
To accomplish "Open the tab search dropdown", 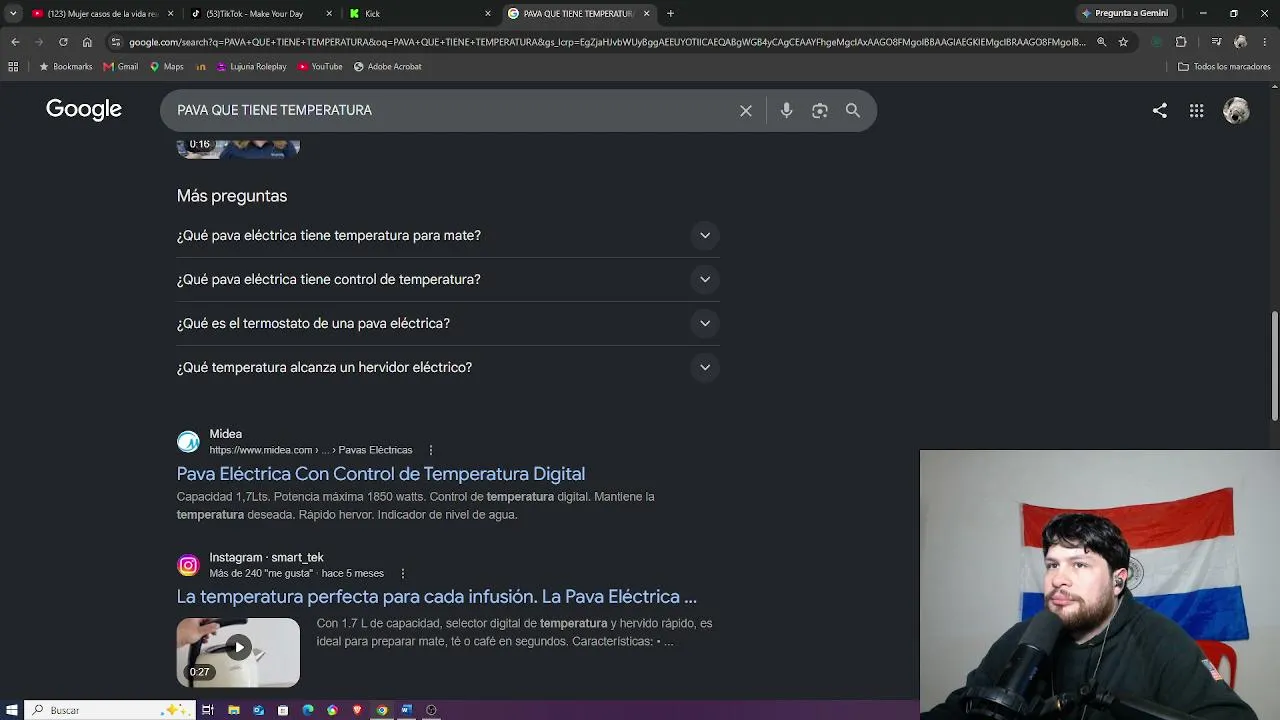I will [13, 14].
